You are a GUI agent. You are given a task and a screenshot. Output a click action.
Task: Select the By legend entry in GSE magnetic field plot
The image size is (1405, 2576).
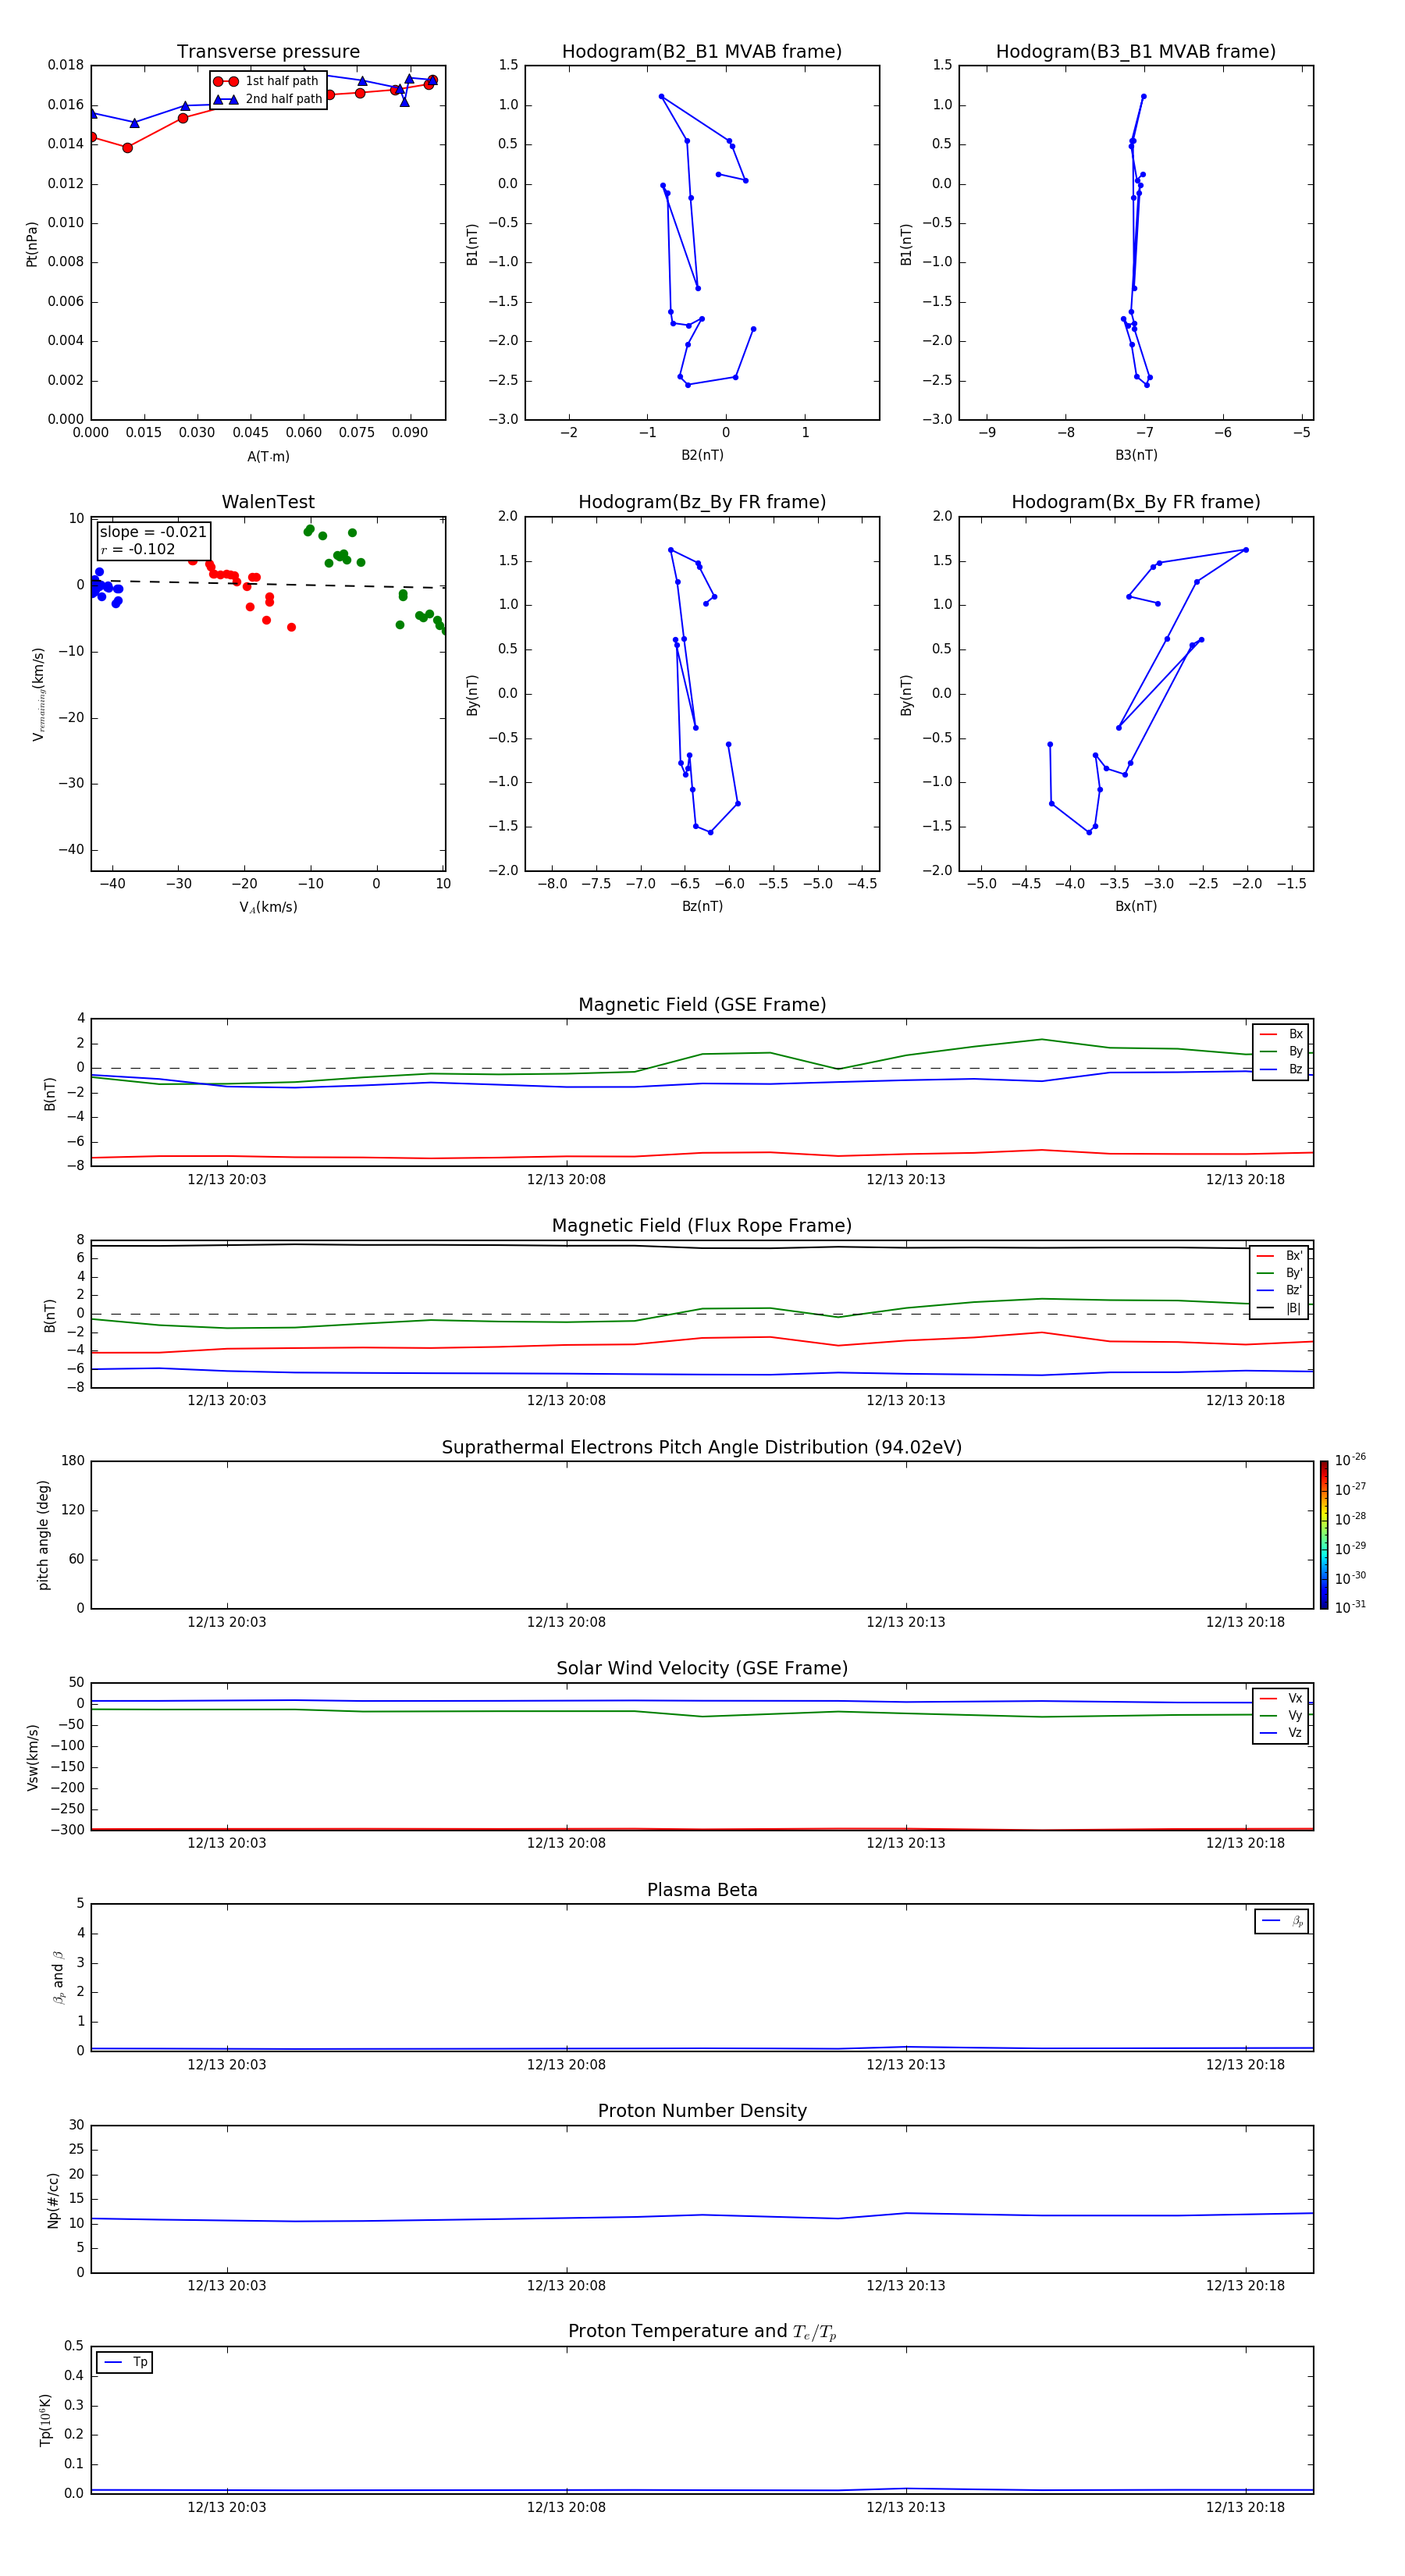pos(1281,1052)
